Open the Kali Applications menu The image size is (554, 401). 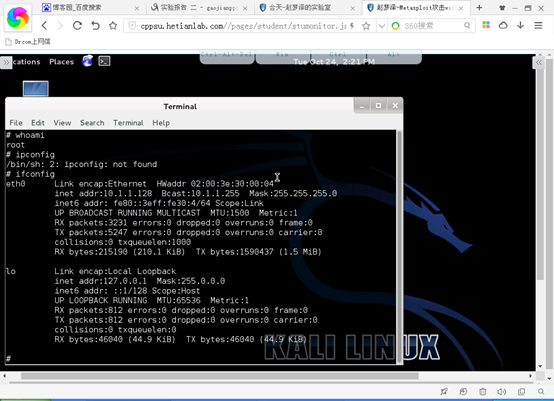[x=26, y=62]
